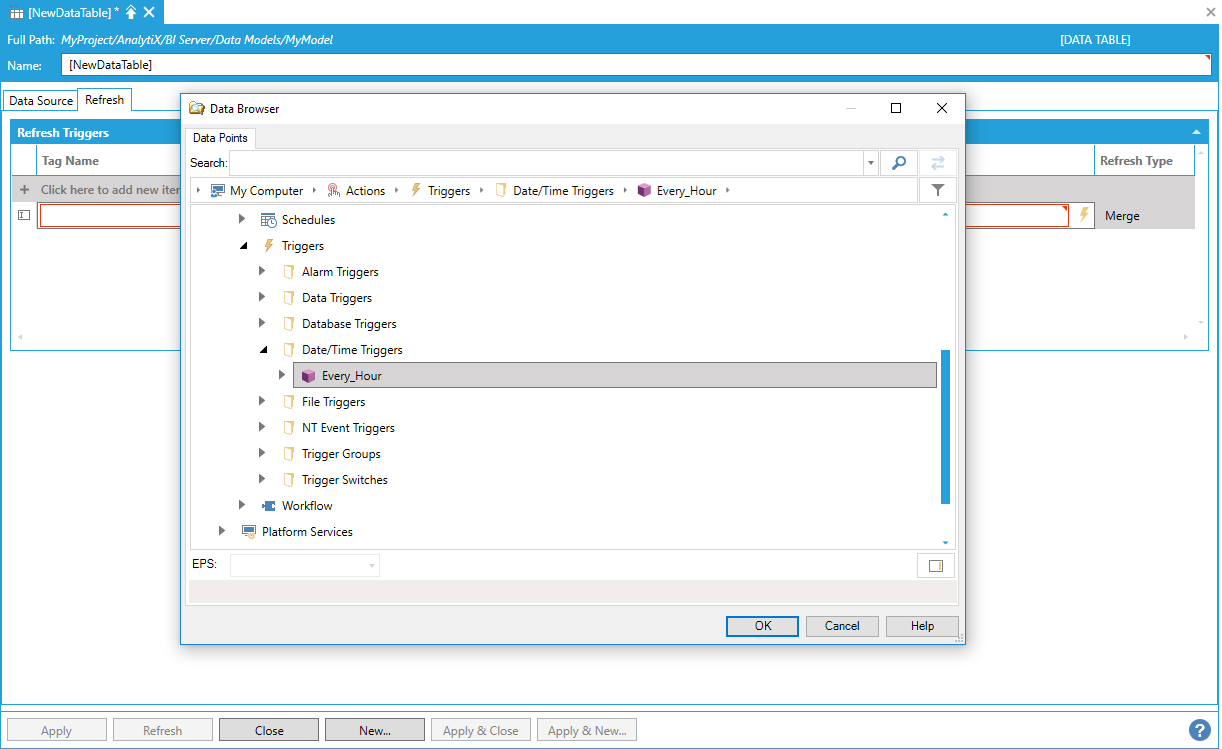
Task: Click the Every_Hour purple cube icon in tree
Action: click(x=308, y=376)
